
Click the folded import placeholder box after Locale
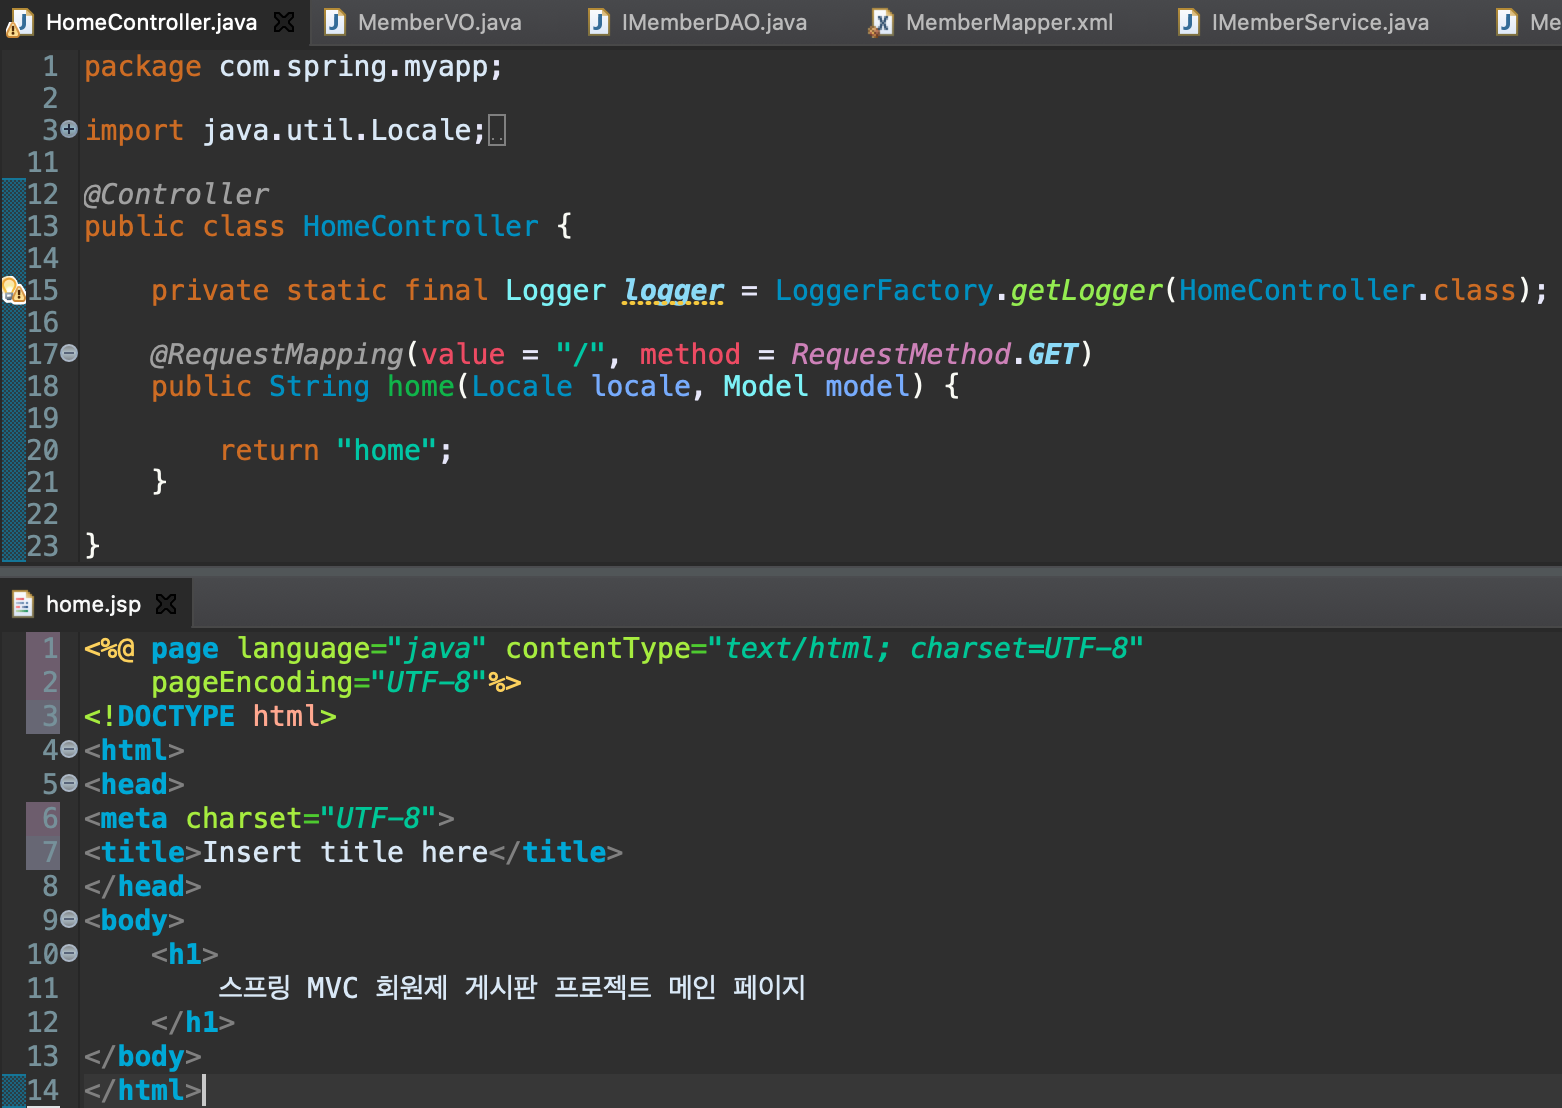point(497,130)
